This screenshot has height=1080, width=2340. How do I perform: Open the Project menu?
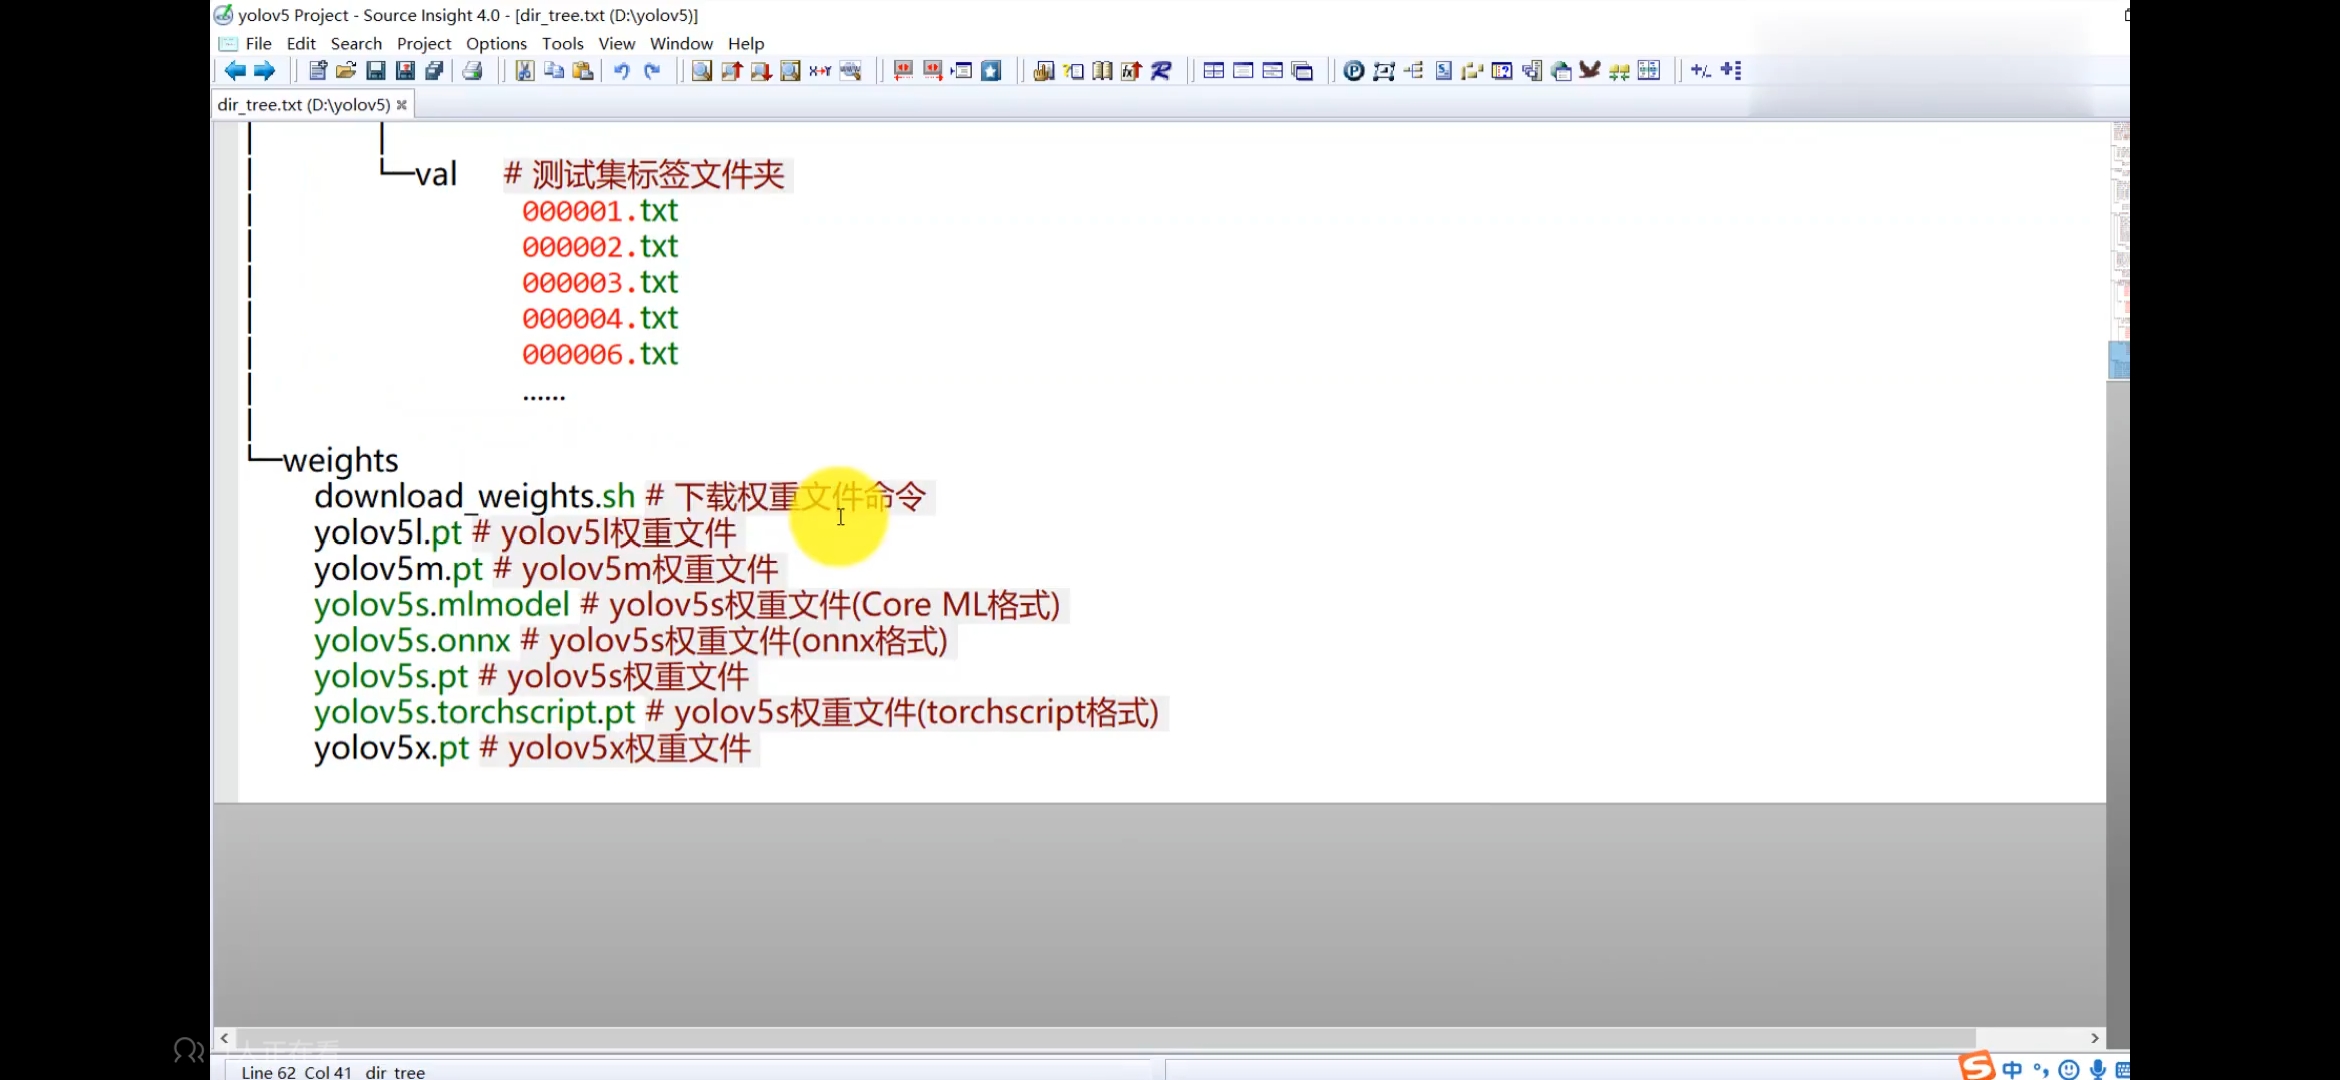point(423,43)
